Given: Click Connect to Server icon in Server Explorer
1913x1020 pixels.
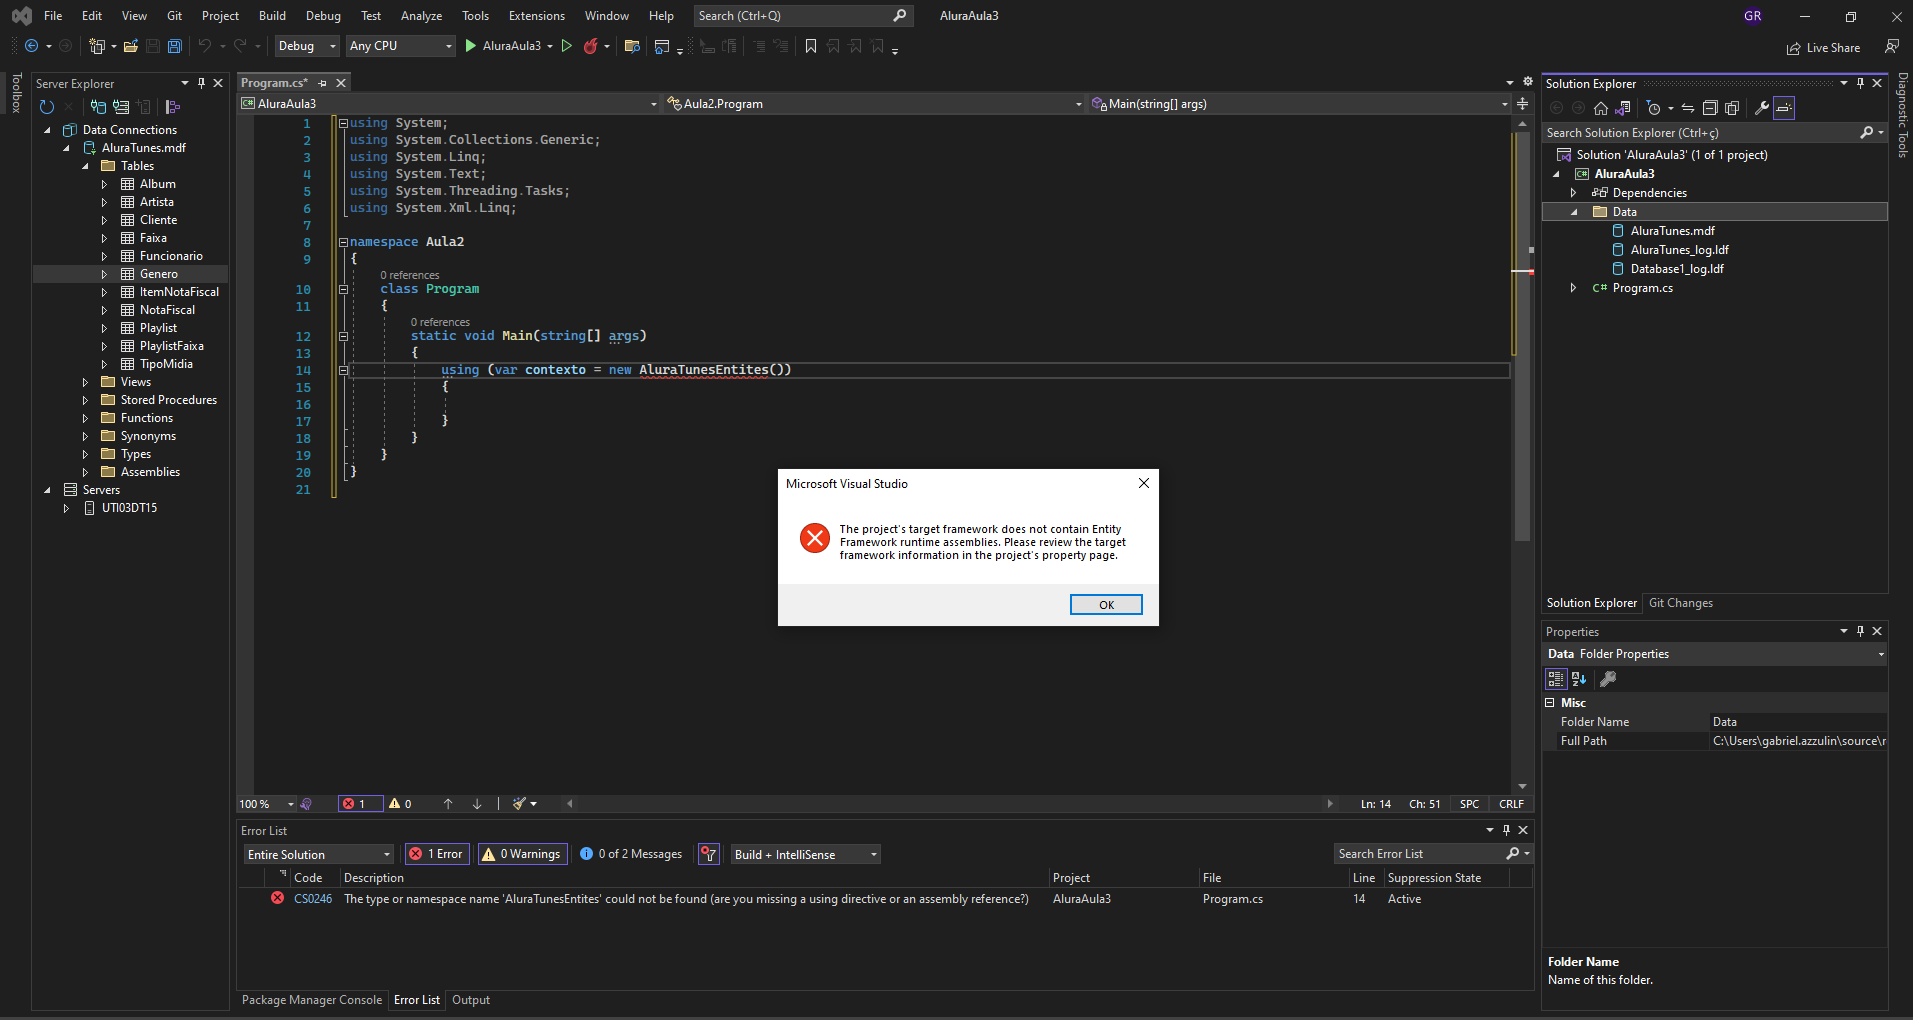Looking at the screenshot, I should click(121, 107).
